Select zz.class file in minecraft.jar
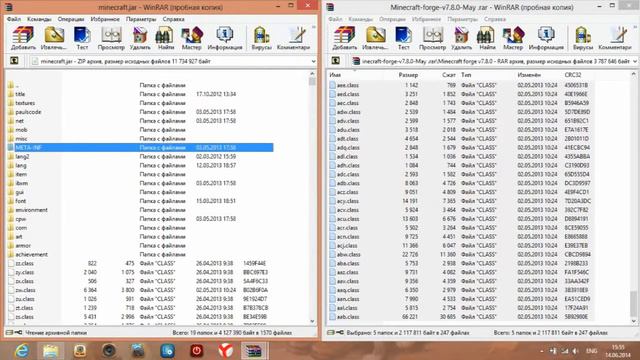 coord(24,263)
